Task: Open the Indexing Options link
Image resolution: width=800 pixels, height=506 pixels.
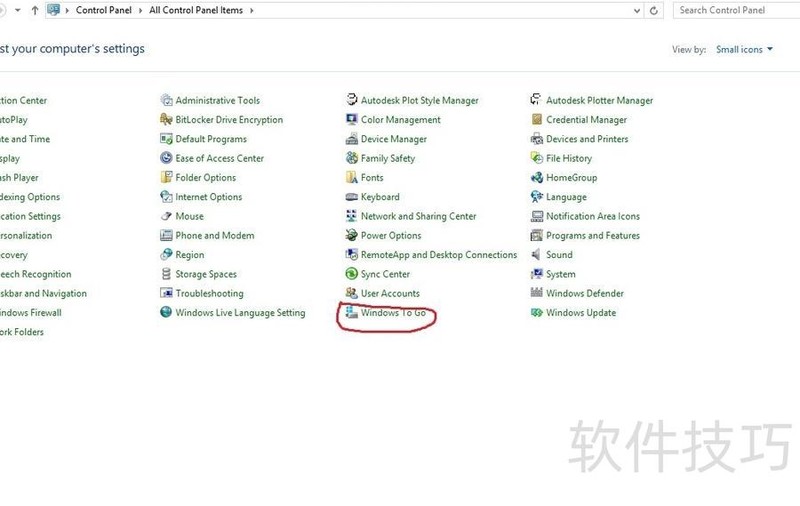Action: point(30,197)
